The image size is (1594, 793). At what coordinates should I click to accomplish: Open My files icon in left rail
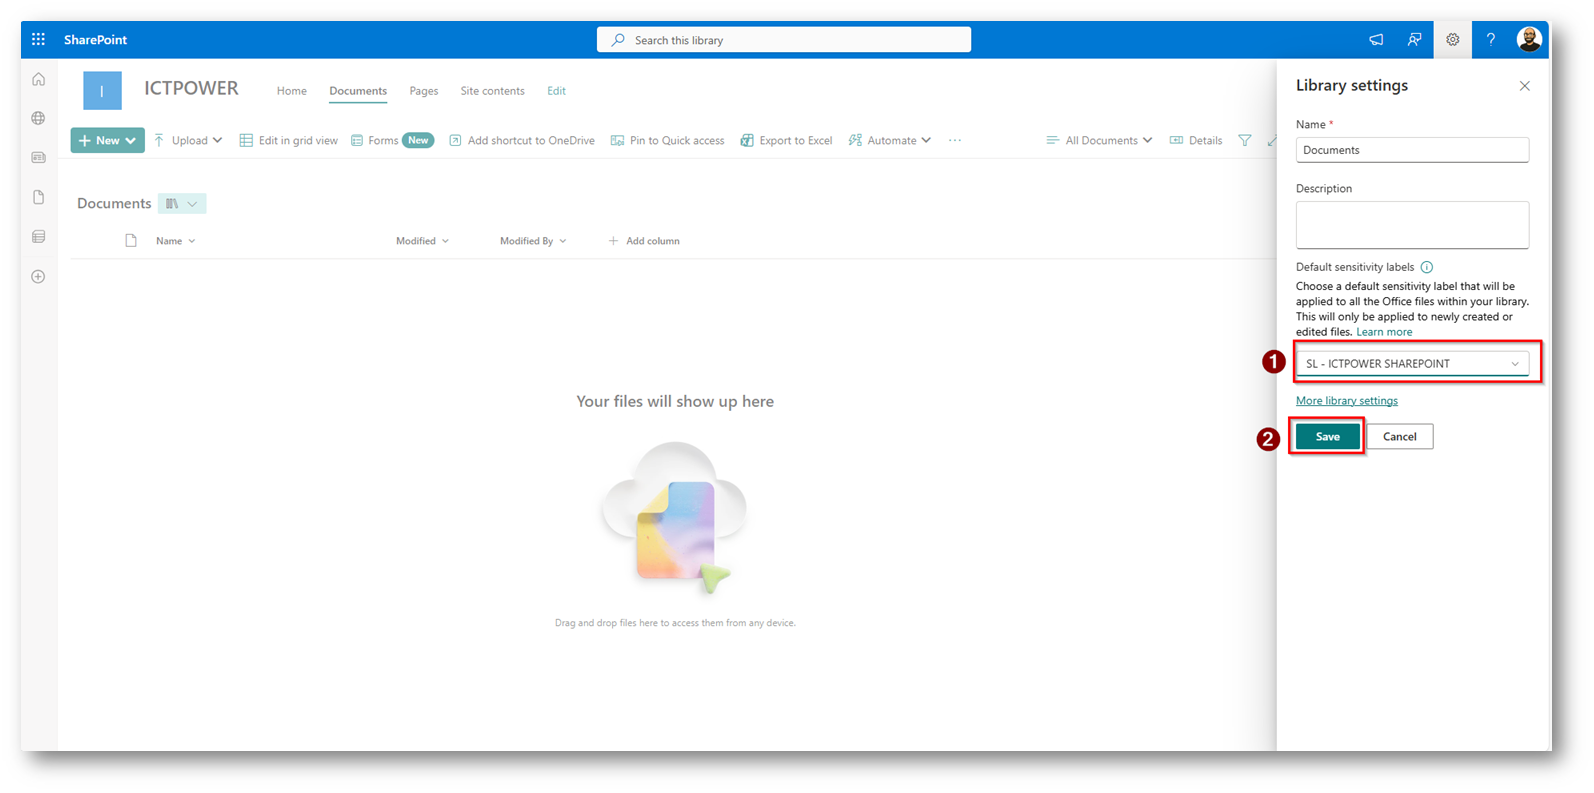[38, 197]
